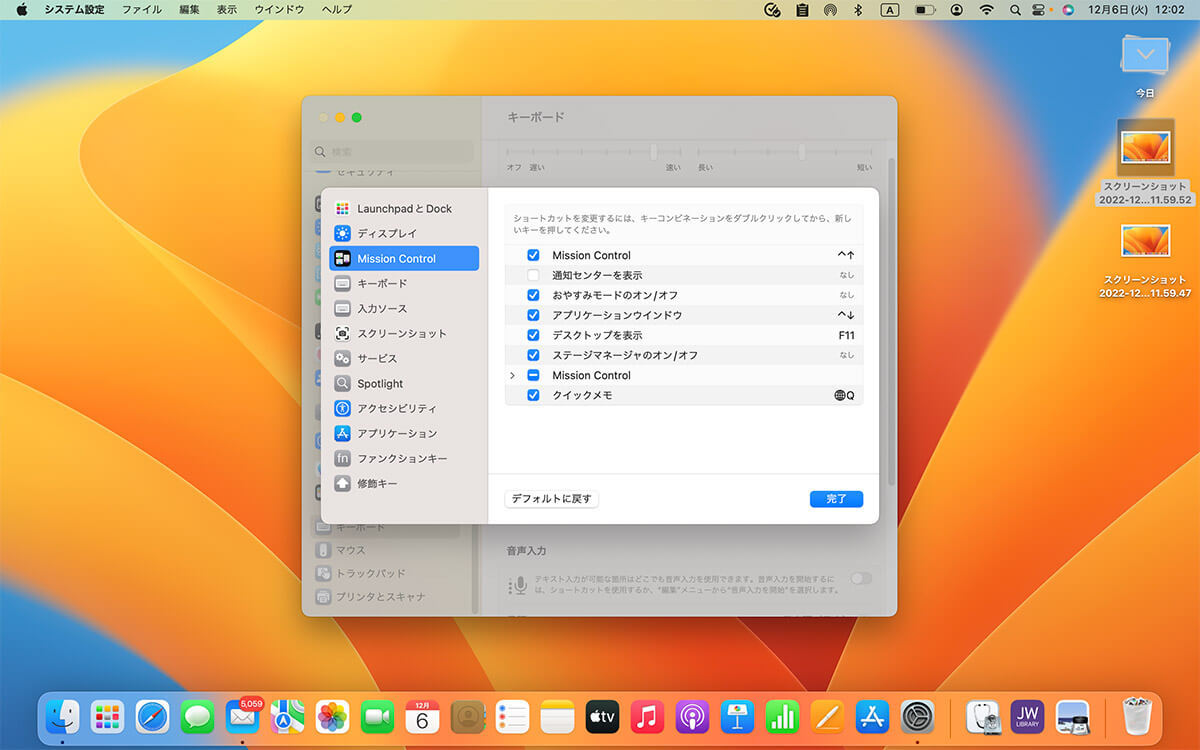Open Siri from the menu bar

(x=1068, y=9)
